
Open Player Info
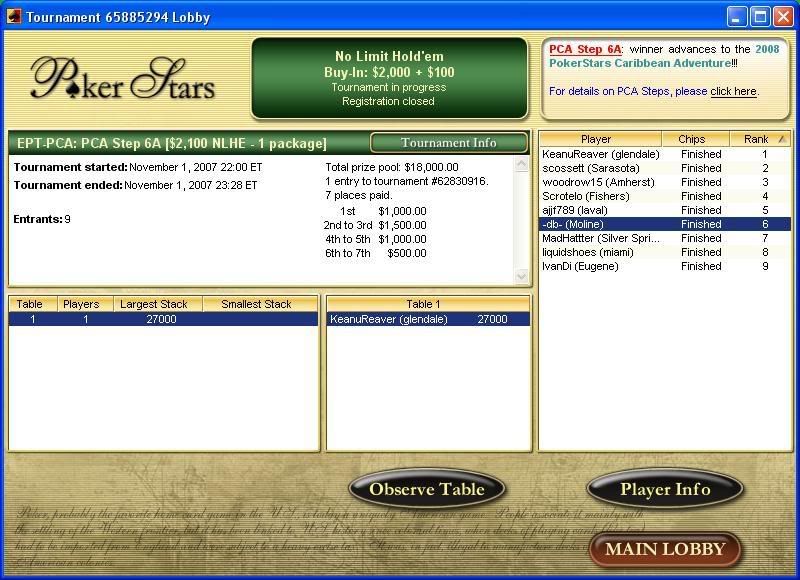click(665, 490)
